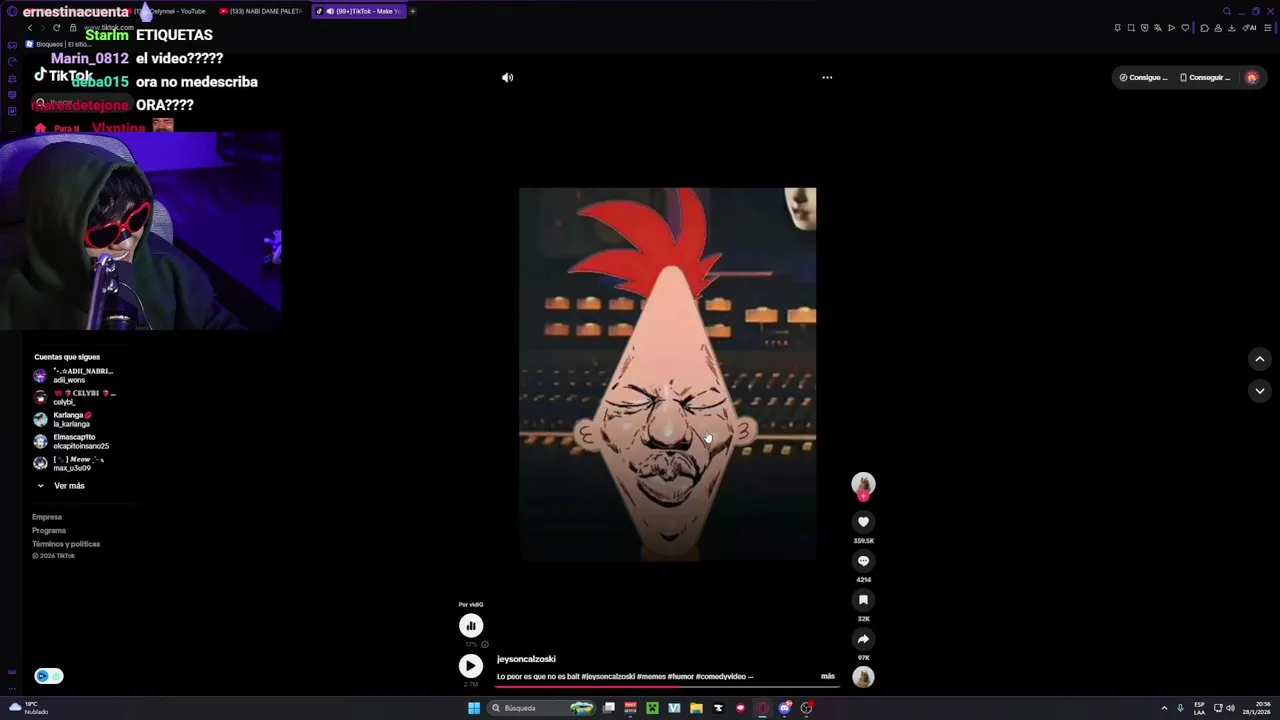Image resolution: width=1280 pixels, height=720 pixels.
Task: Go to the previous video with up chevron
Action: coord(1260,359)
